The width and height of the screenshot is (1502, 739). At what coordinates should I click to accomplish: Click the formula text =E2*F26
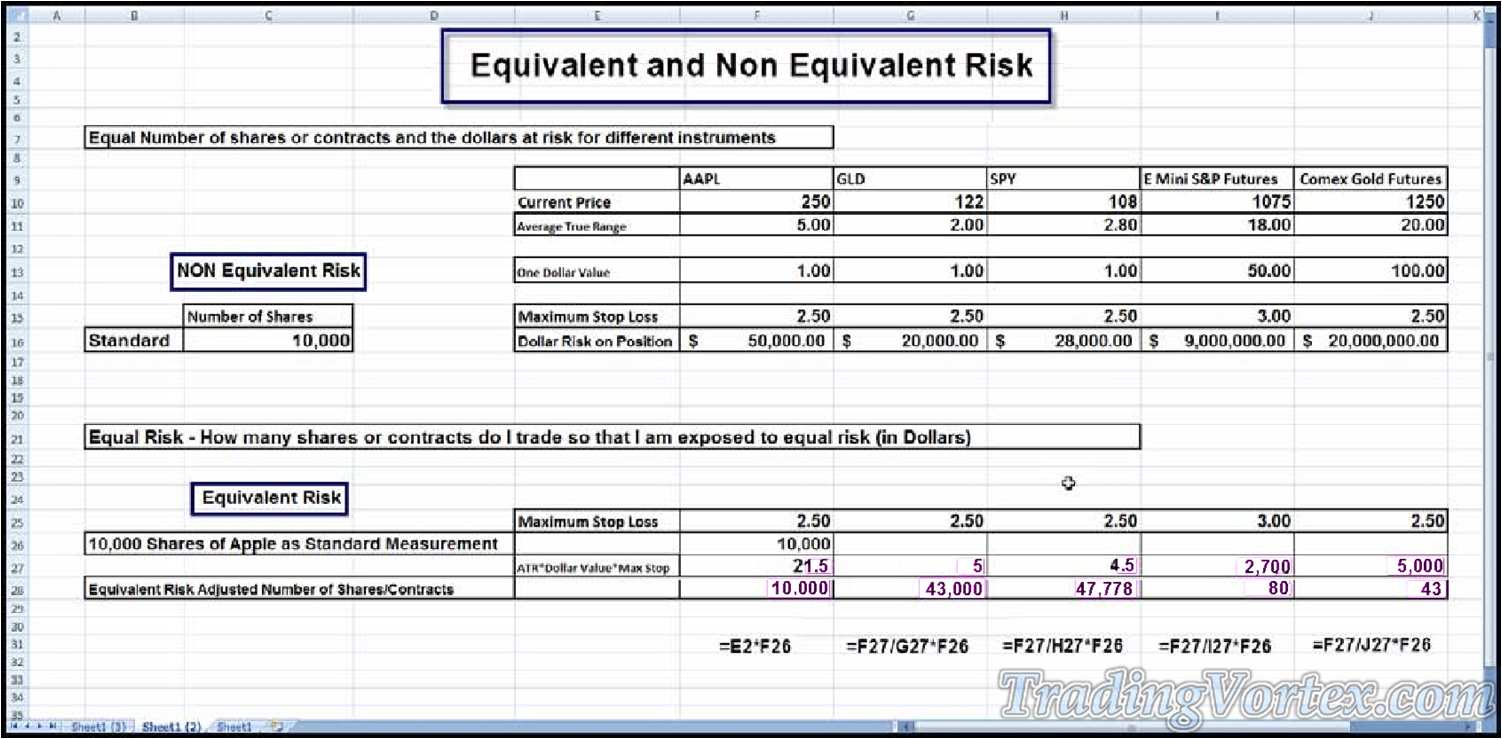pos(755,647)
